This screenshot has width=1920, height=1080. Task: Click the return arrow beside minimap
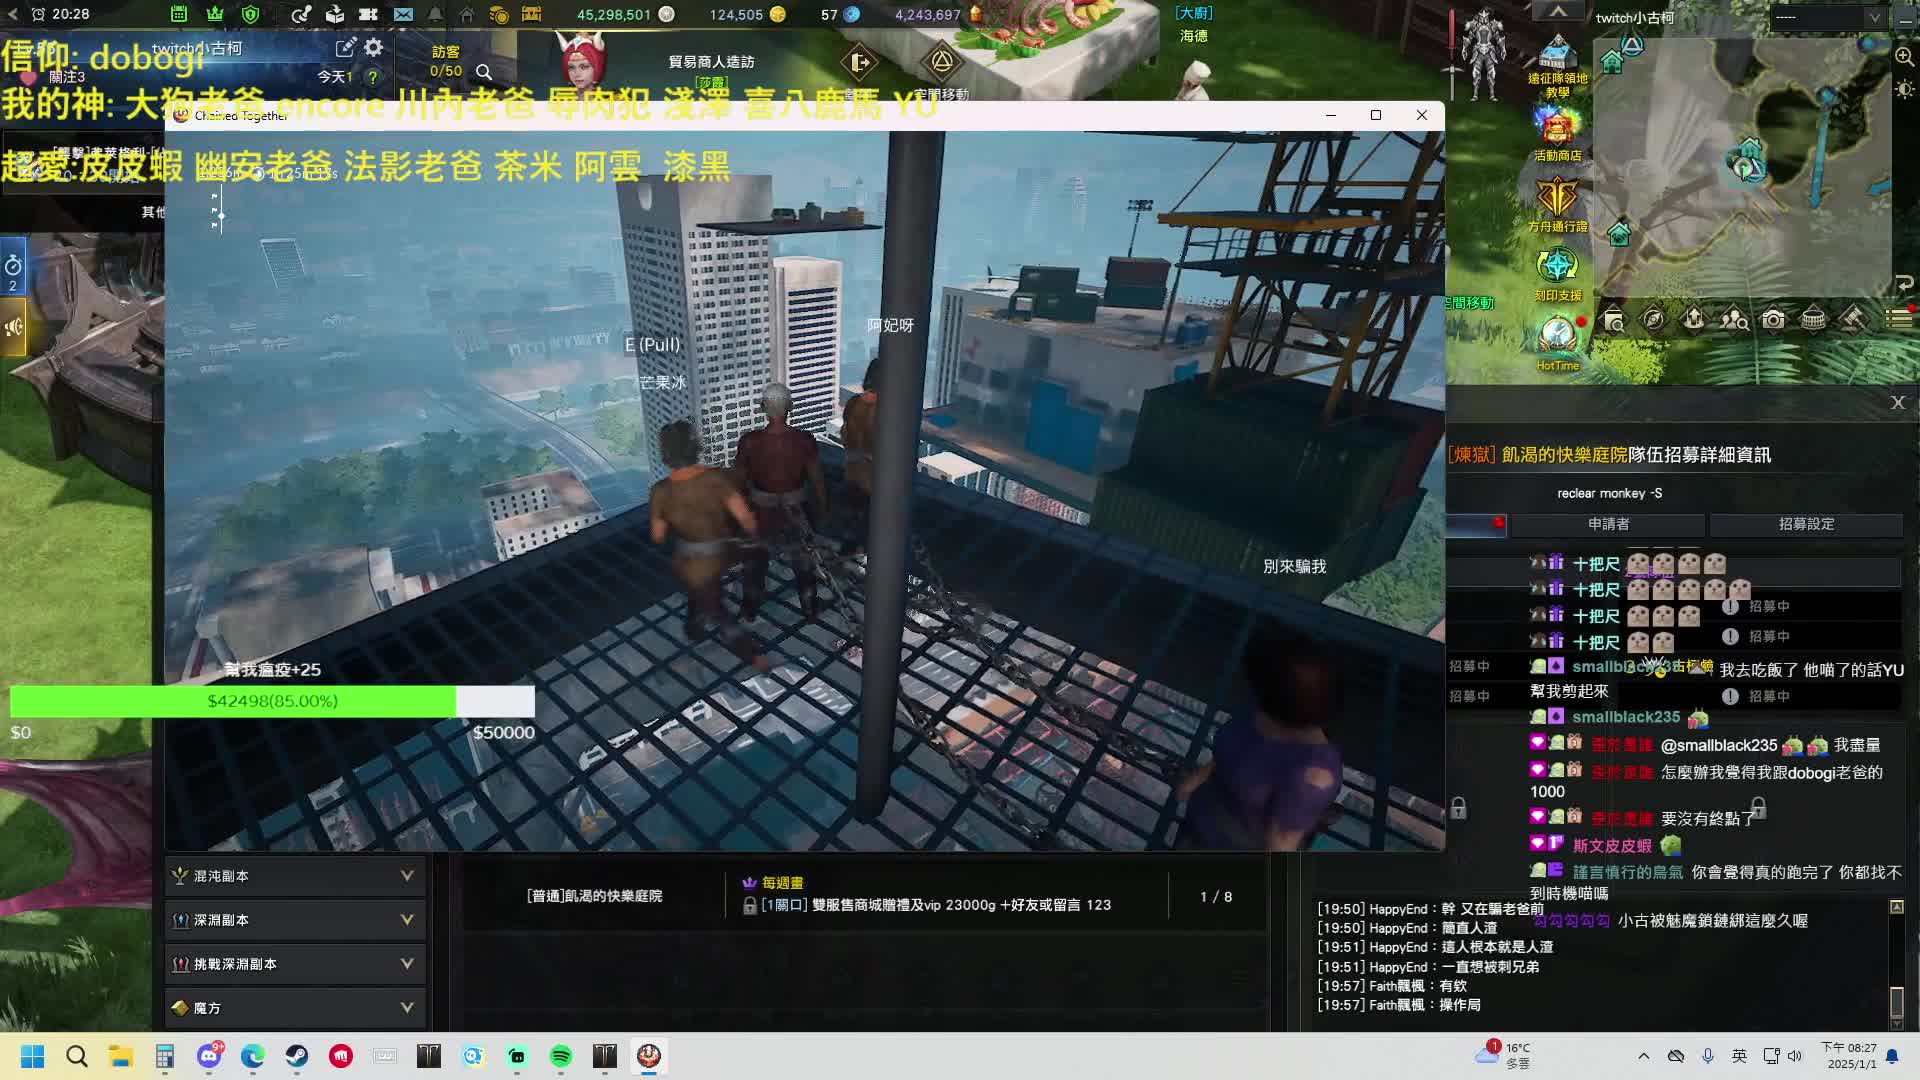(1904, 284)
